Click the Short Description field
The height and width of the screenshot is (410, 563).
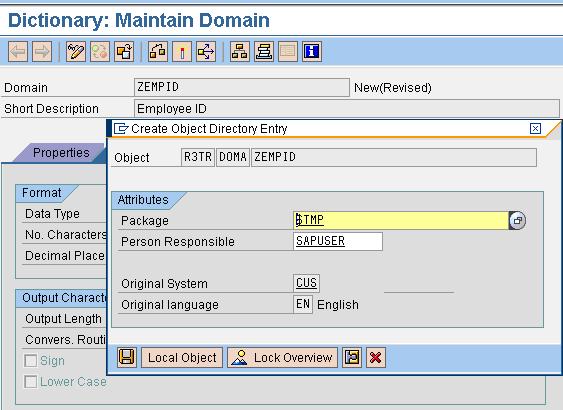click(x=346, y=108)
